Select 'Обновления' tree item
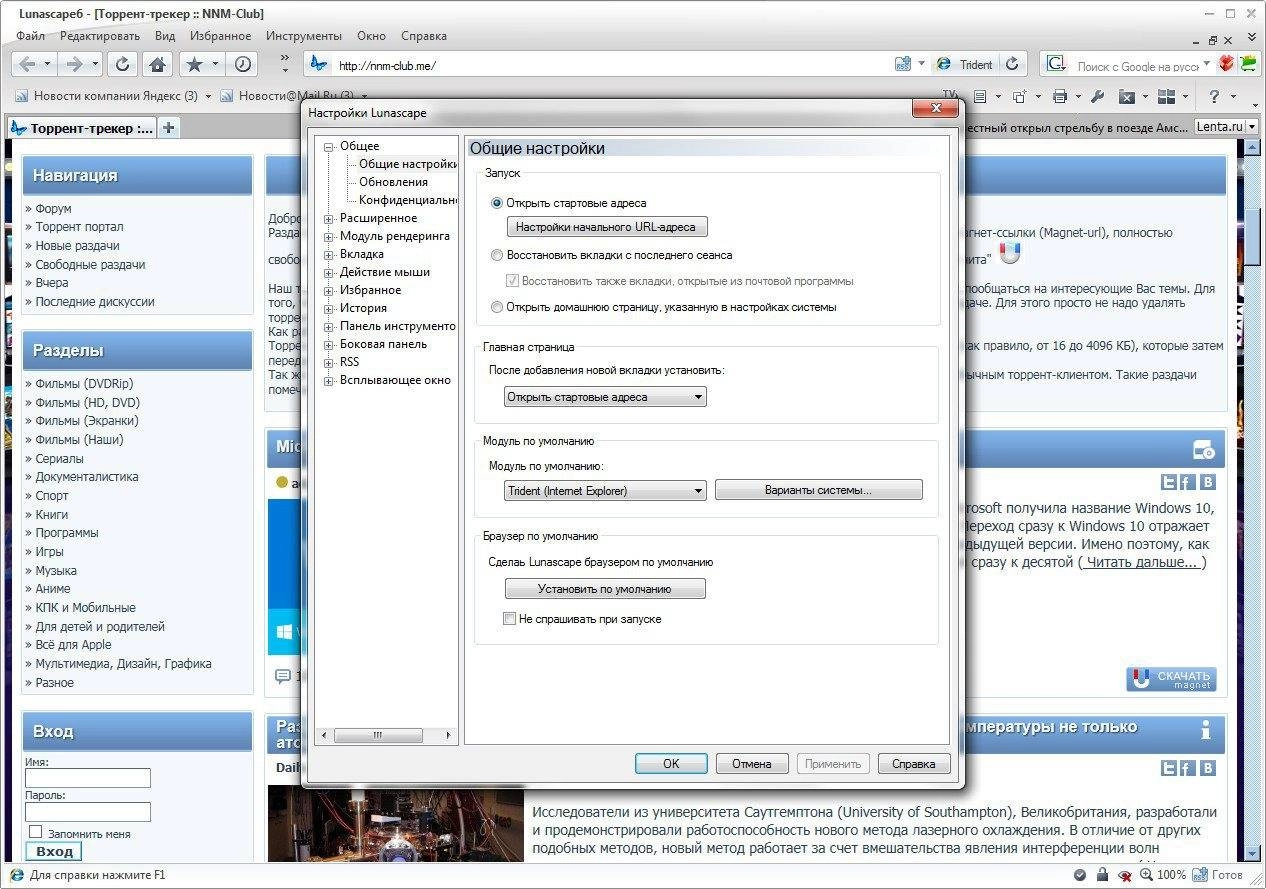1266x889 pixels. [393, 182]
